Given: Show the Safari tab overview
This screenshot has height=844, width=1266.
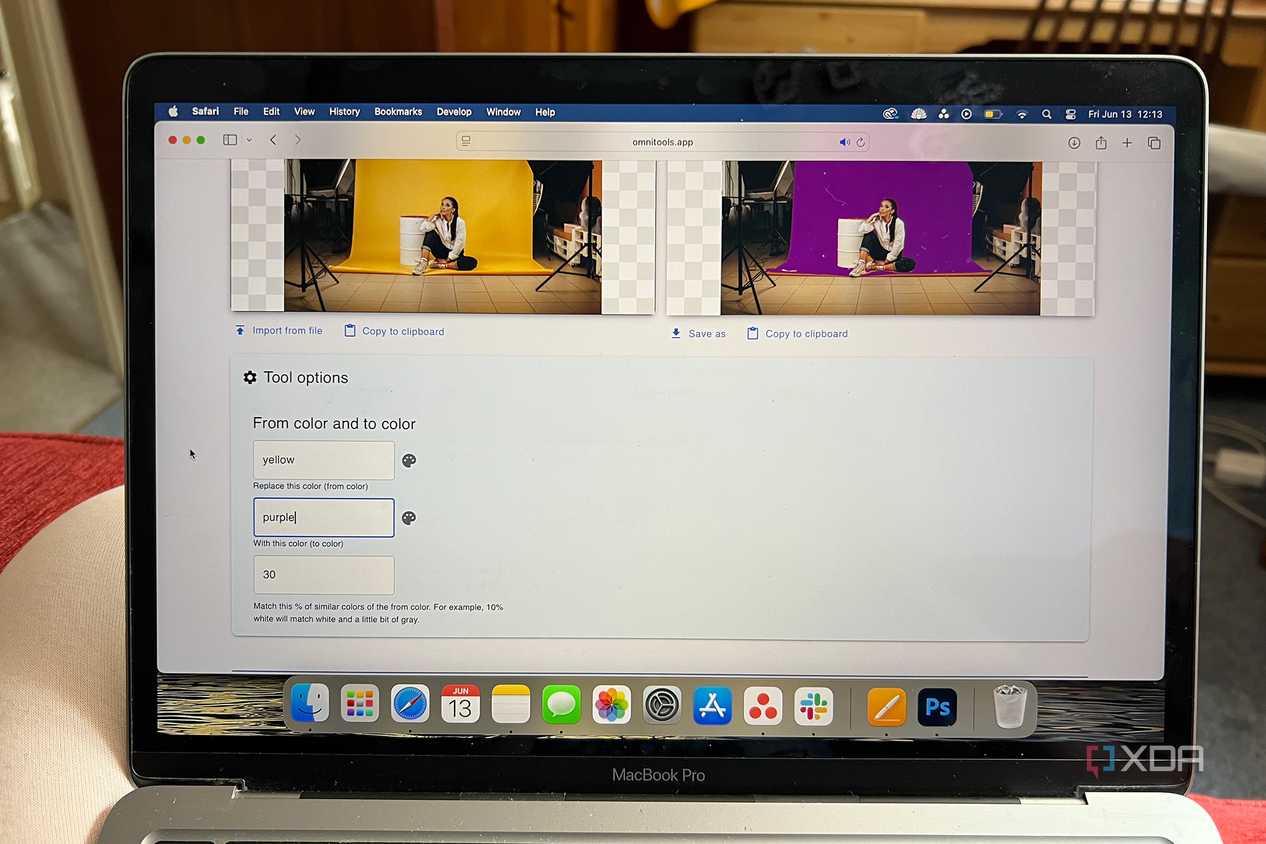Looking at the screenshot, I should point(1154,143).
